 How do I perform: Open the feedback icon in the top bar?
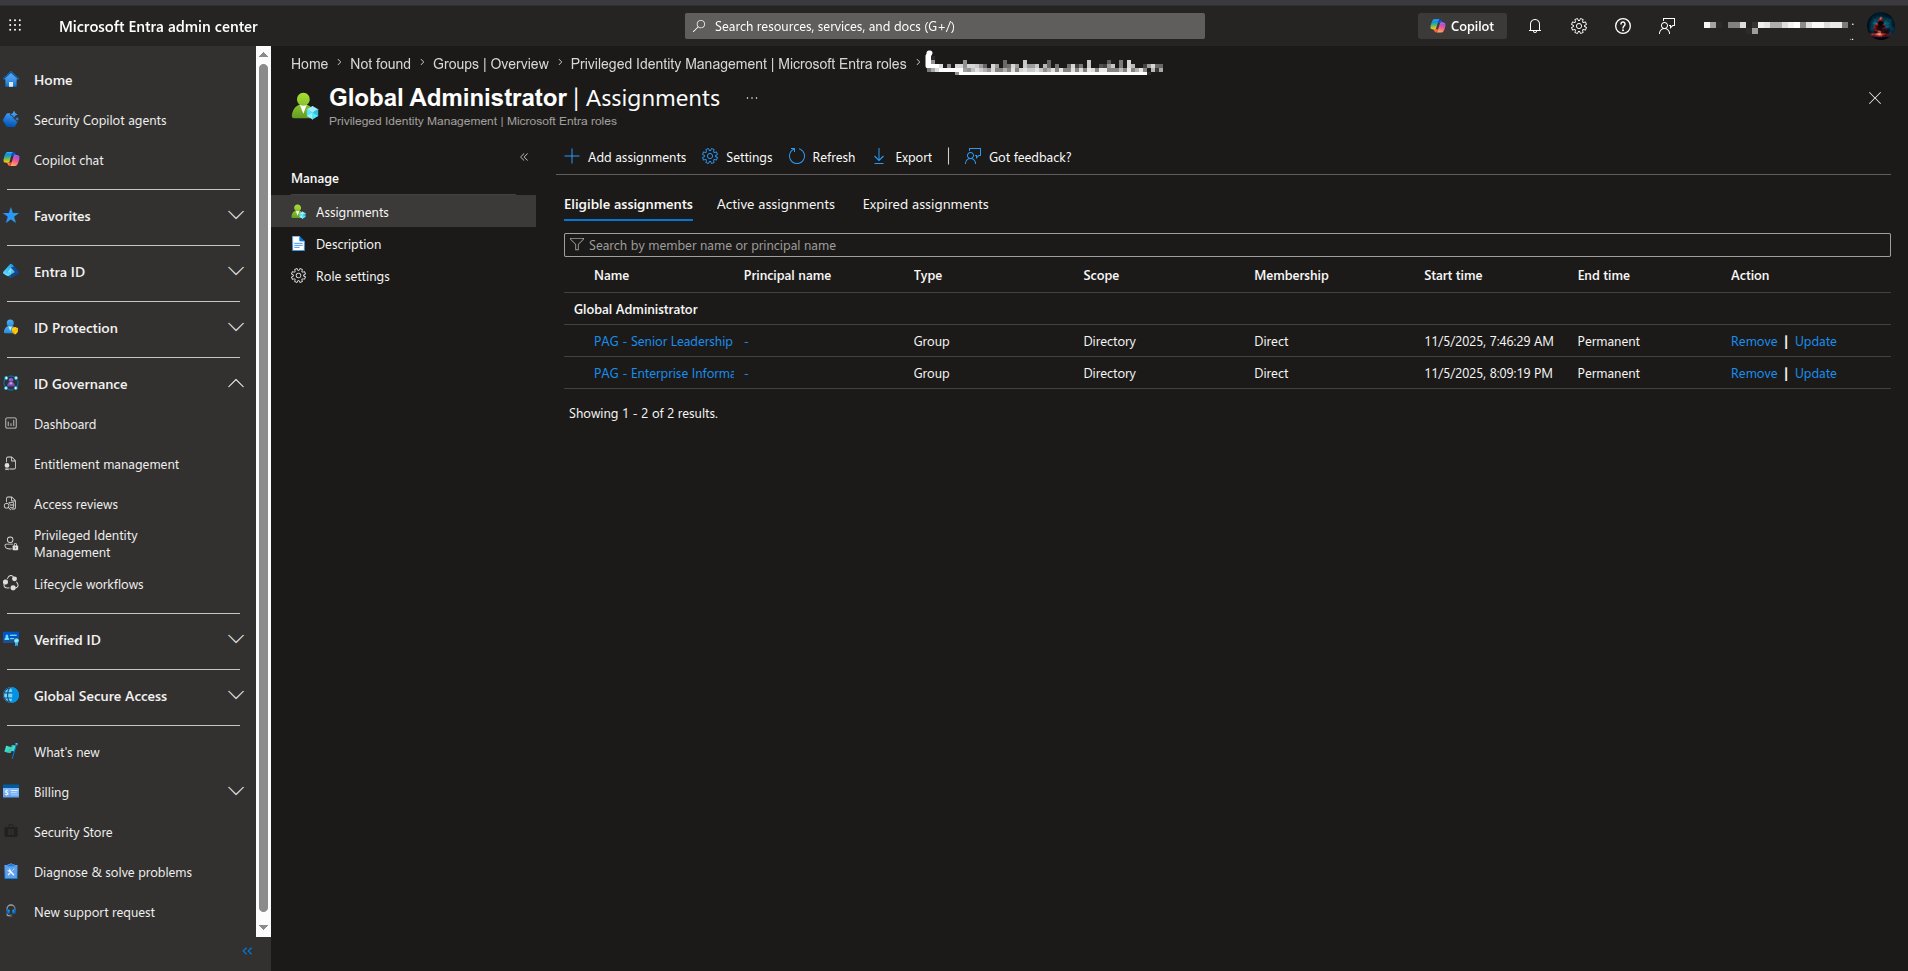(1667, 26)
